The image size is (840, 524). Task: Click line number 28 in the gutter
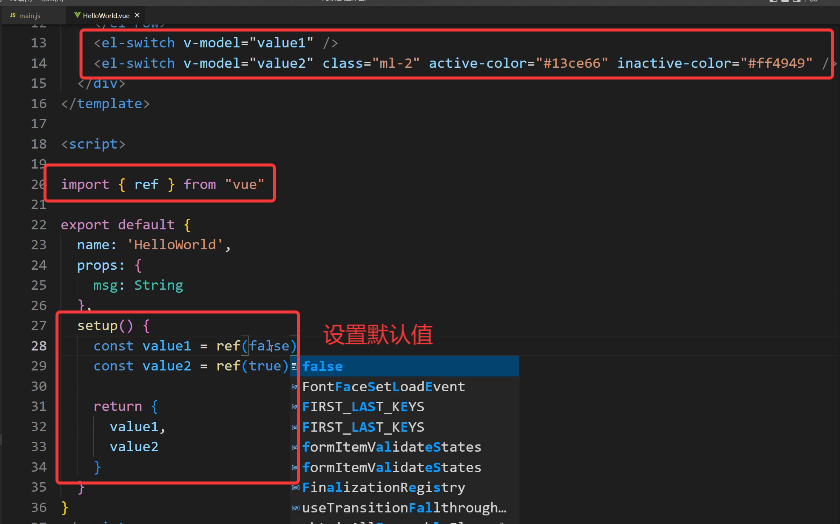tap(39, 346)
